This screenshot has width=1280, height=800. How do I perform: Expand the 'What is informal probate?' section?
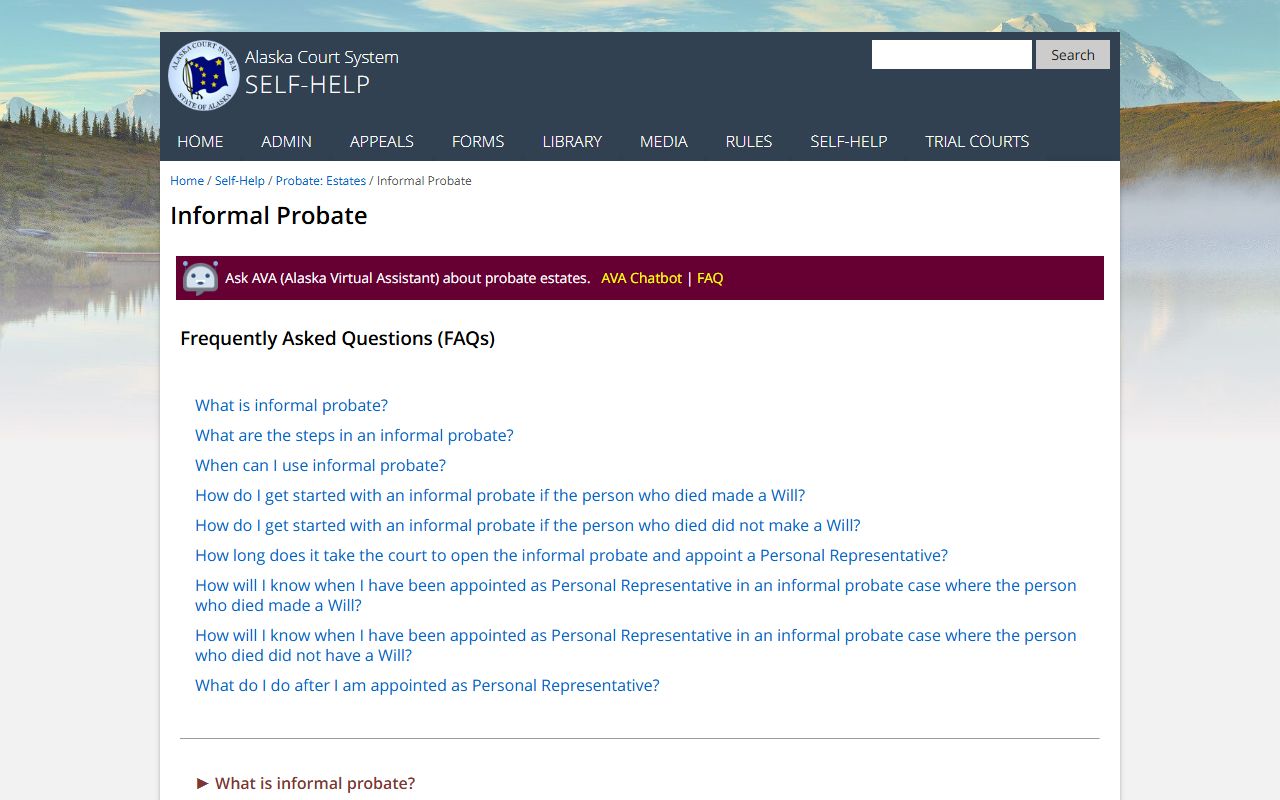[x=305, y=783]
